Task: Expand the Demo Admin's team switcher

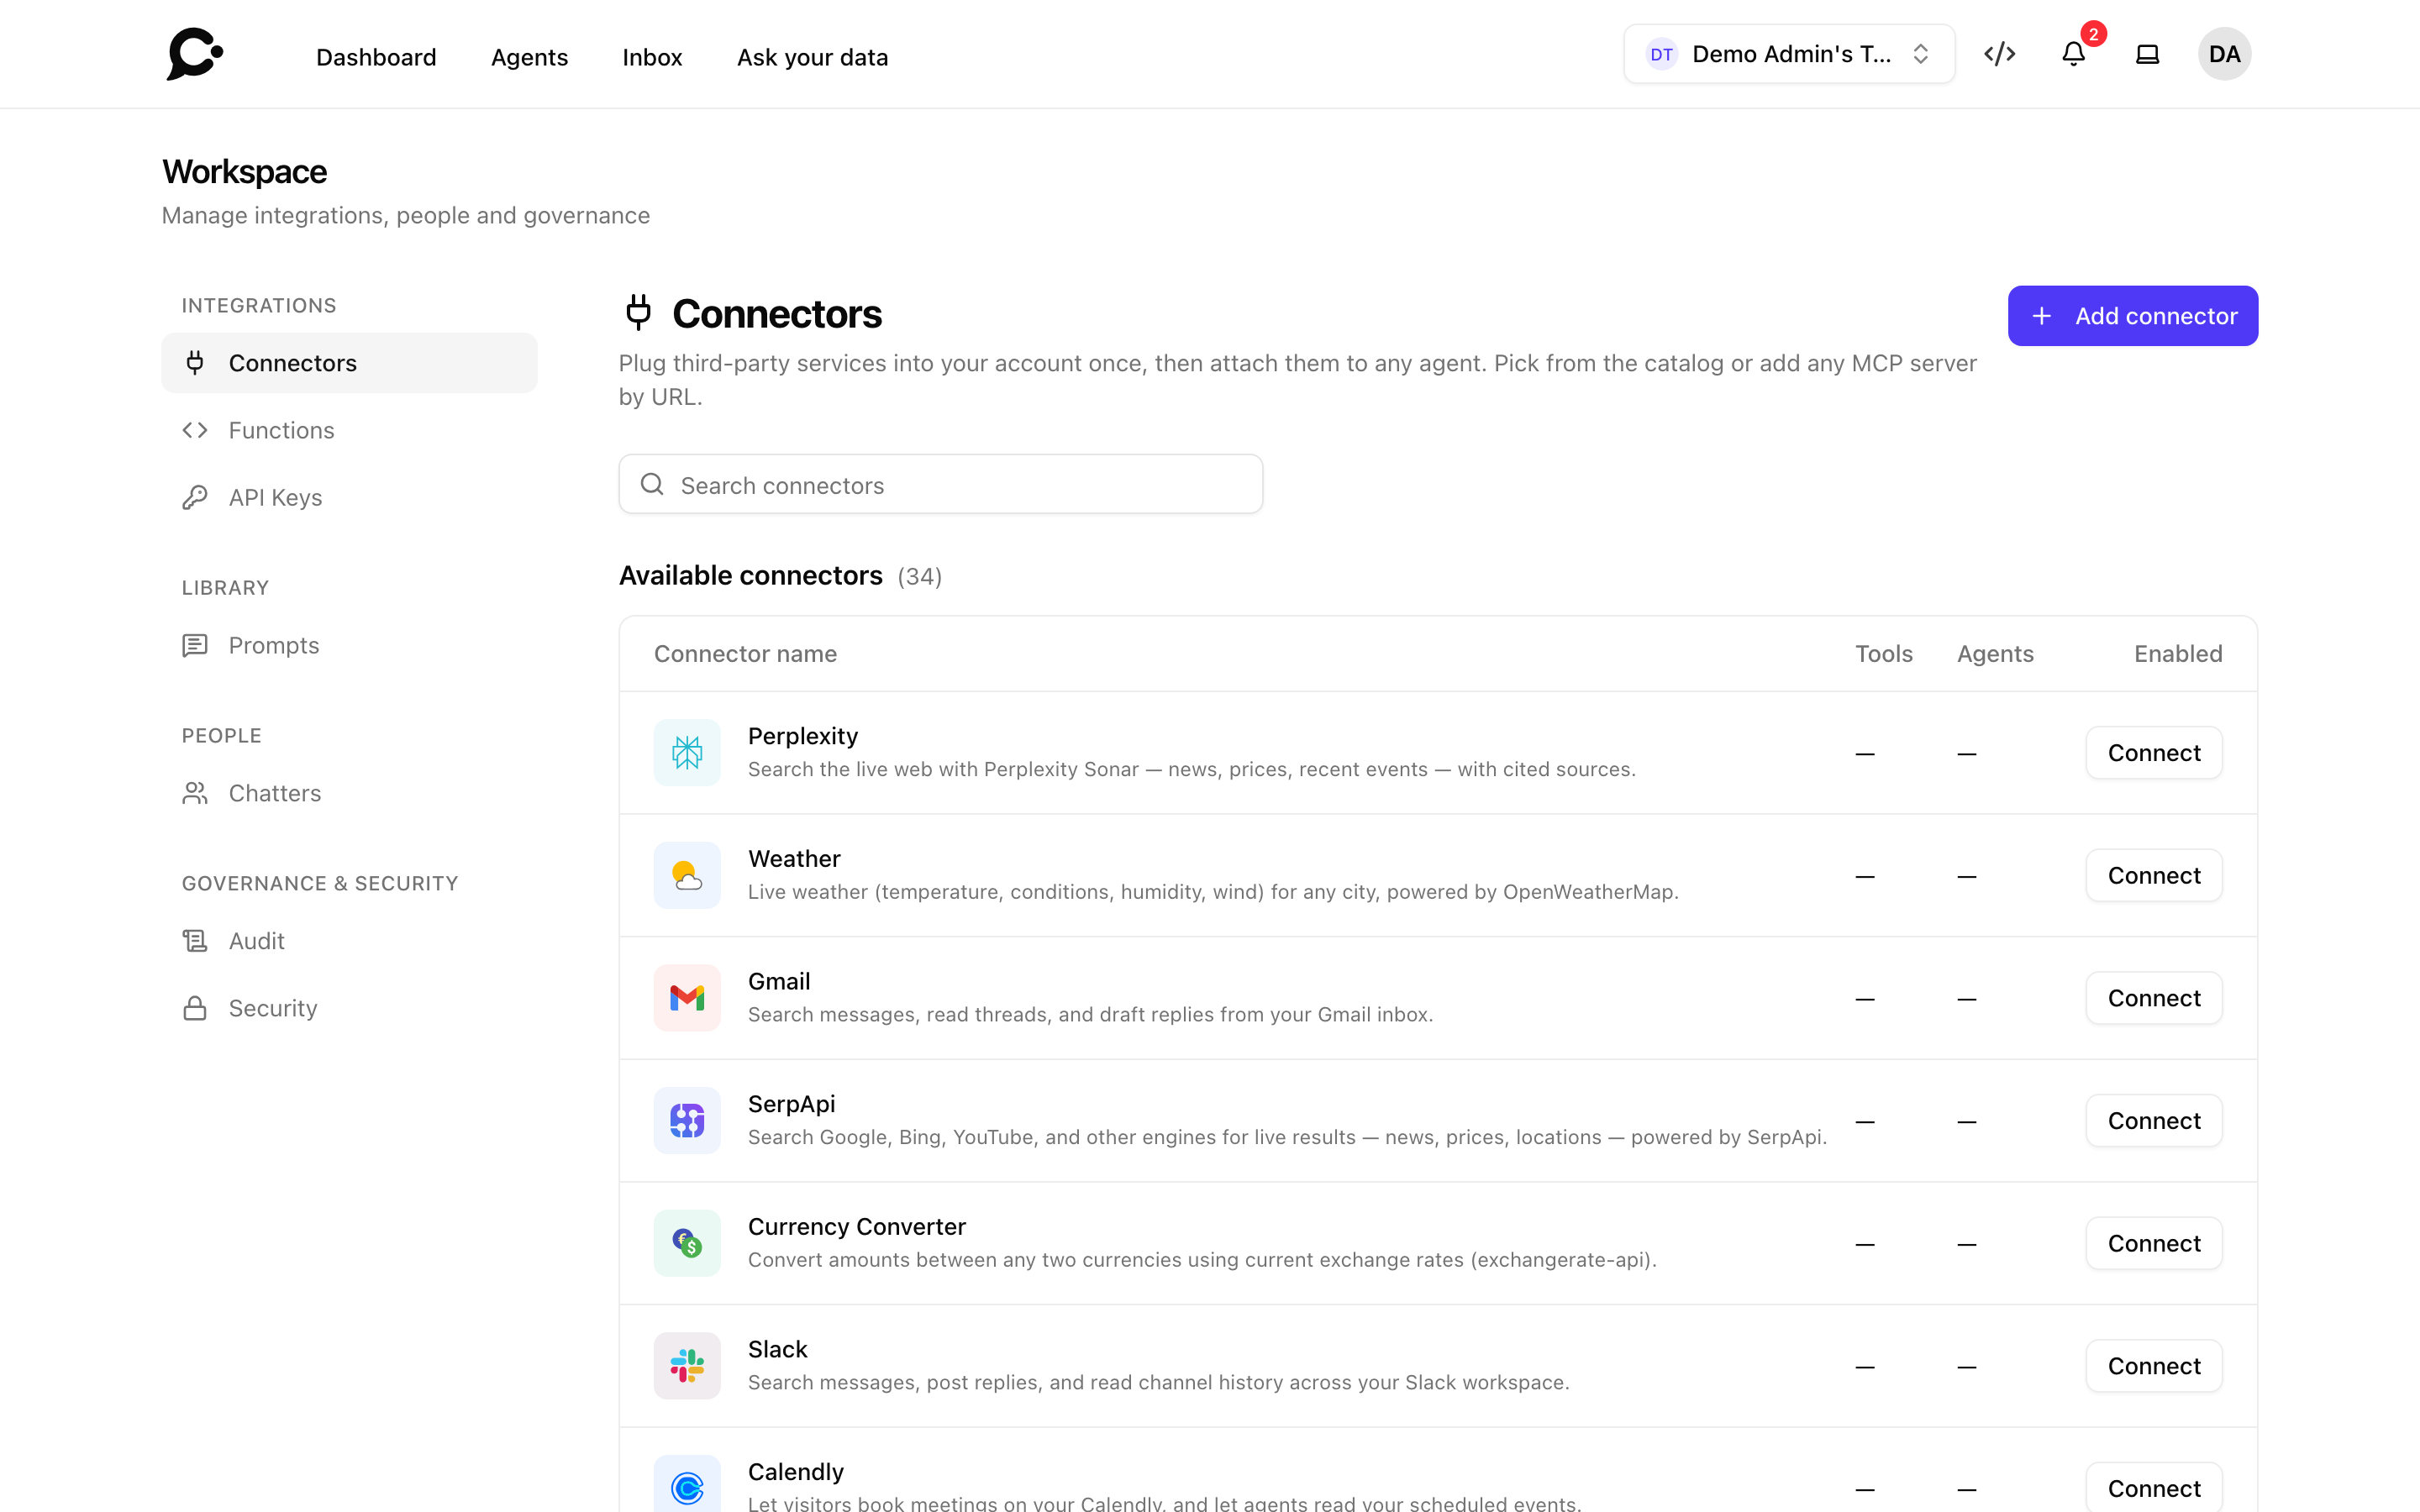Action: (x=1789, y=54)
